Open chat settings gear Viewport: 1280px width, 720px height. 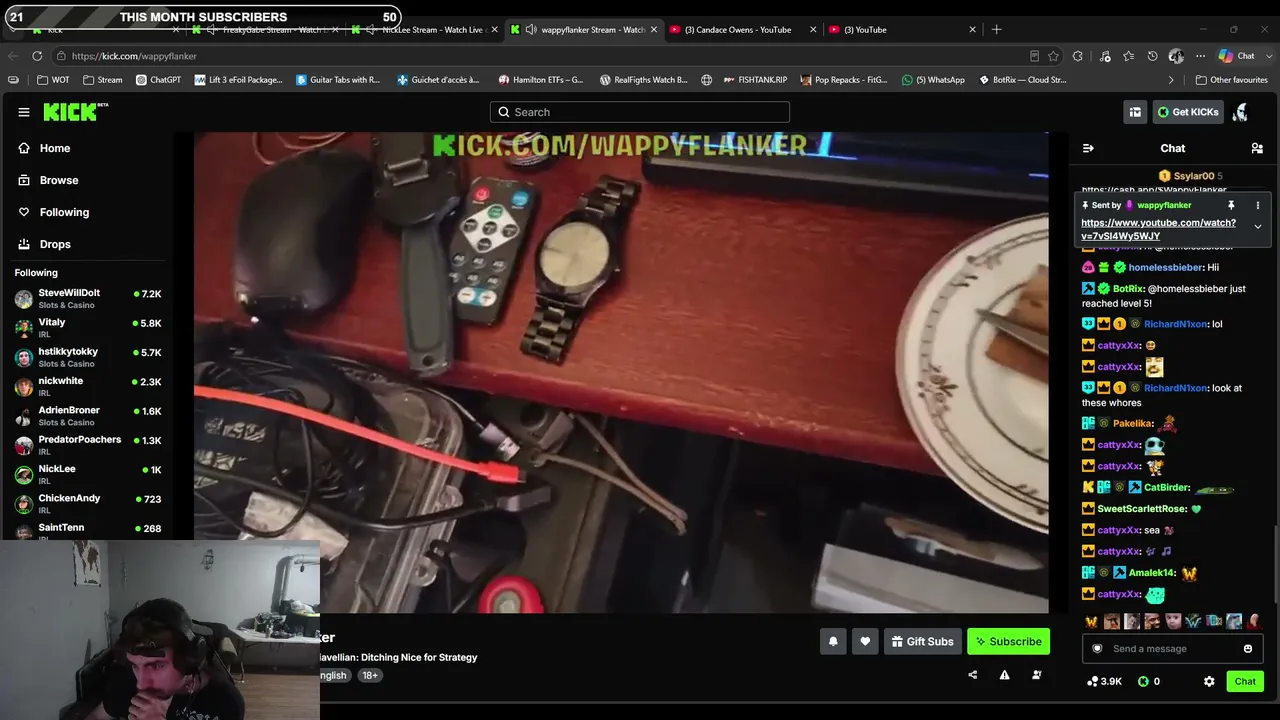pos(1209,681)
